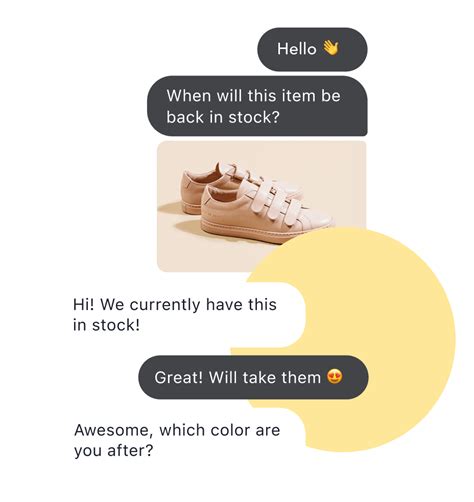Image resolution: width=474 pixels, height=502 pixels.
Task: Select the 'Great! Will take them' bubble
Action: click(253, 377)
